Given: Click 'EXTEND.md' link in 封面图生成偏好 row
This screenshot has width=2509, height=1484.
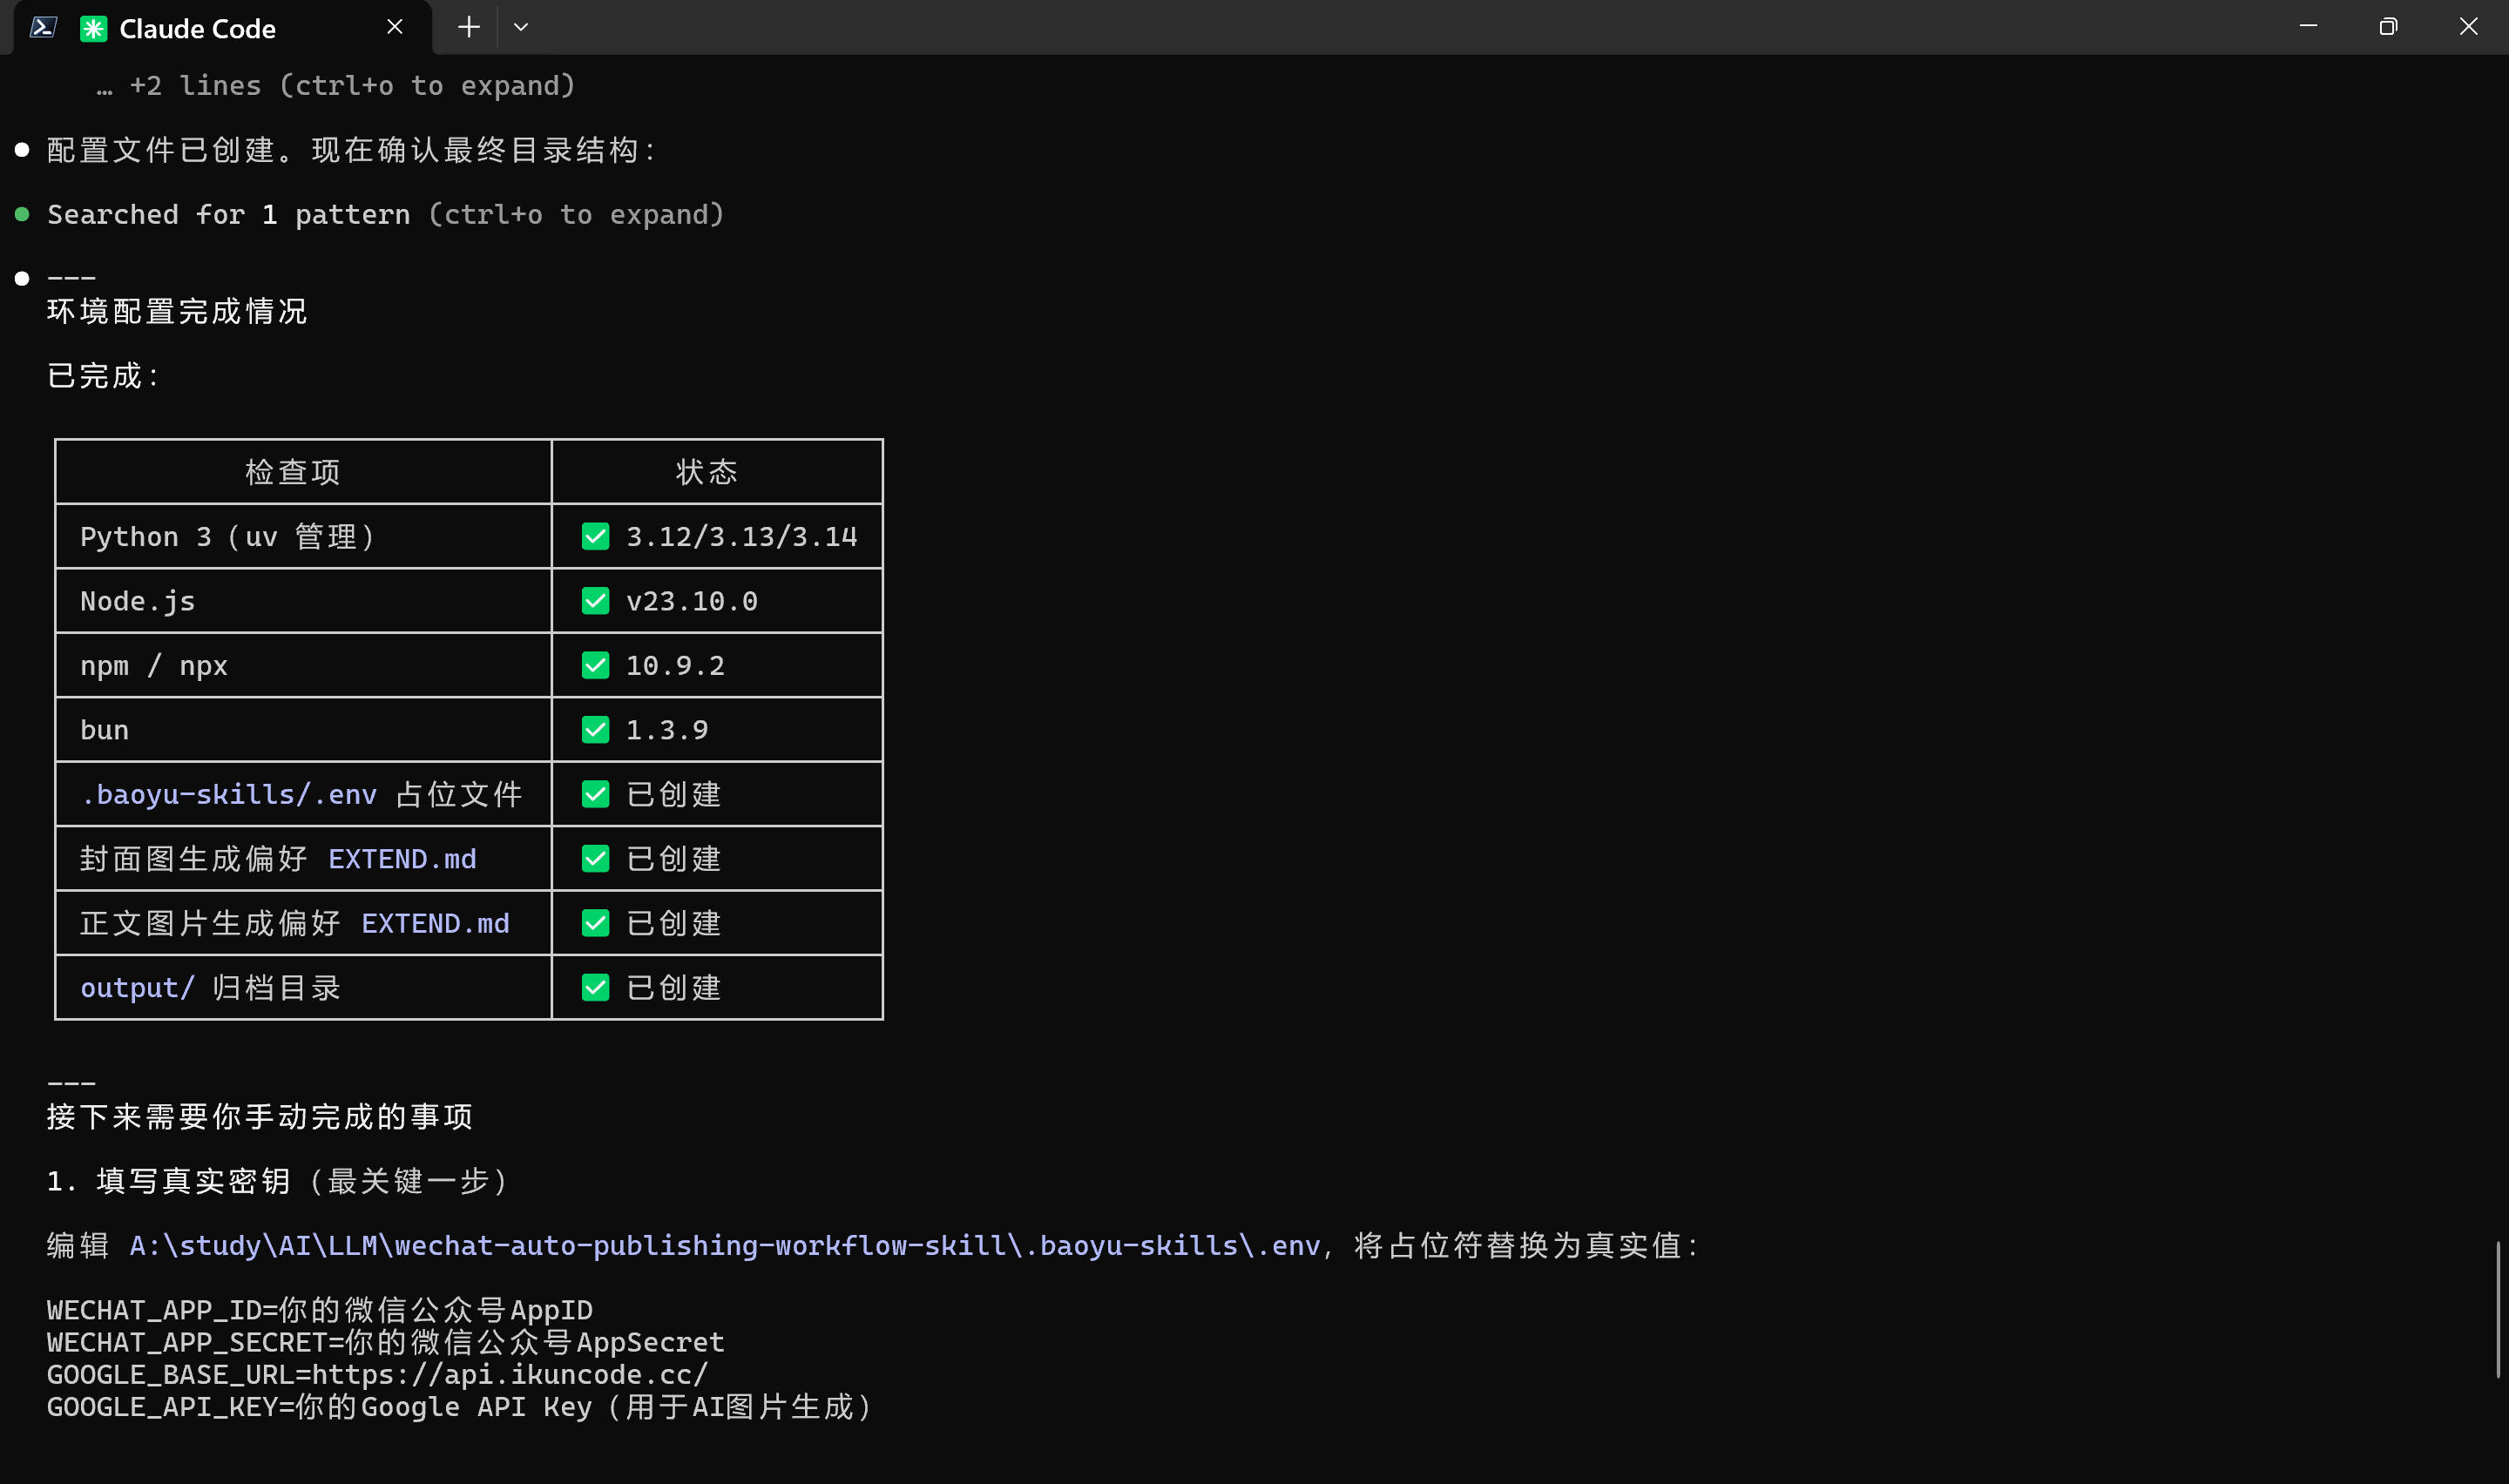Looking at the screenshot, I should tap(402, 859).
